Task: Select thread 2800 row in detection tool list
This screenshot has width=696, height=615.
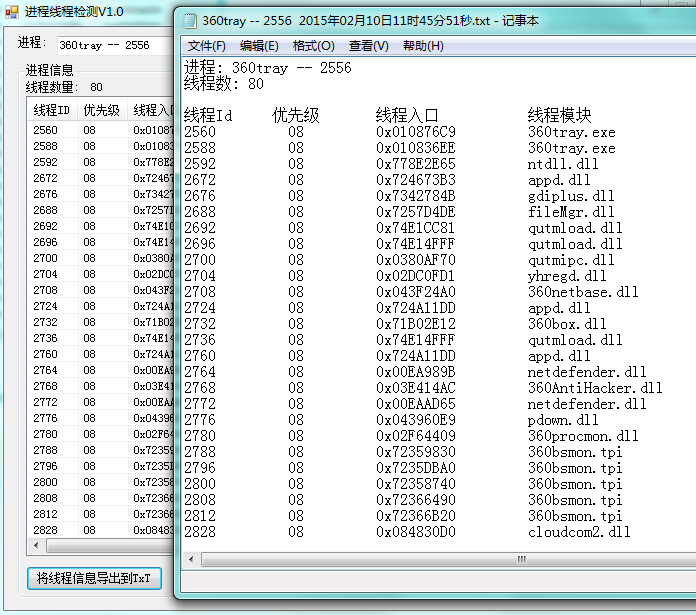Action: tap(101, 482)
